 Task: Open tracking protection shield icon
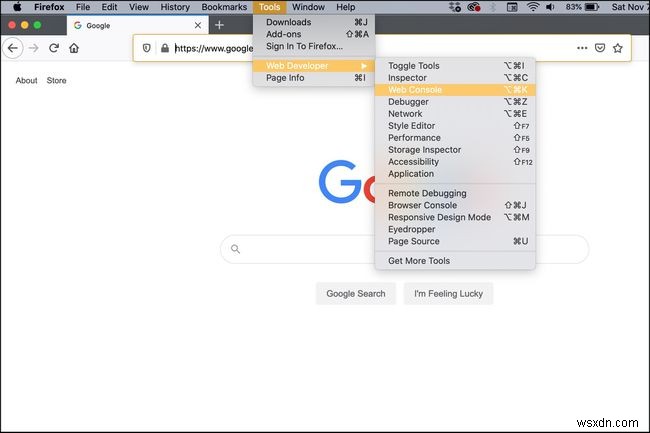coord(146,48)
